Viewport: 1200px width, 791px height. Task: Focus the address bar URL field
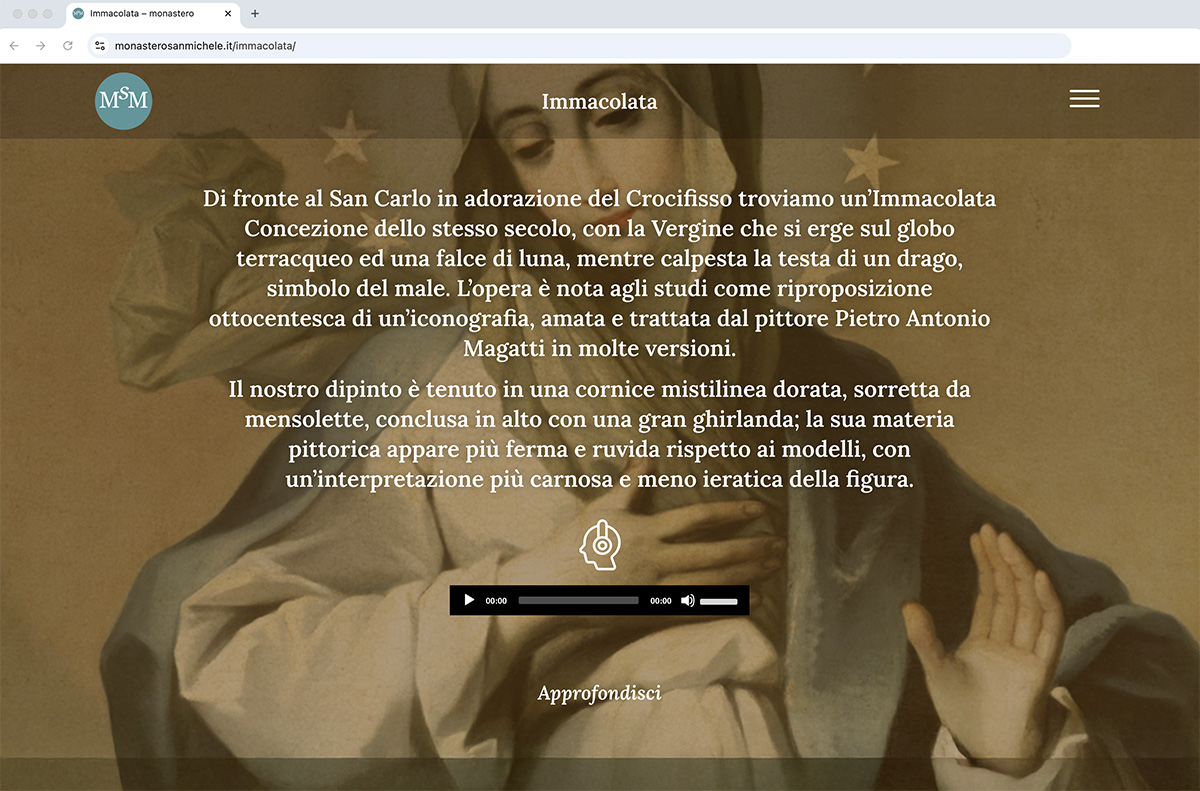click(580, 46)
